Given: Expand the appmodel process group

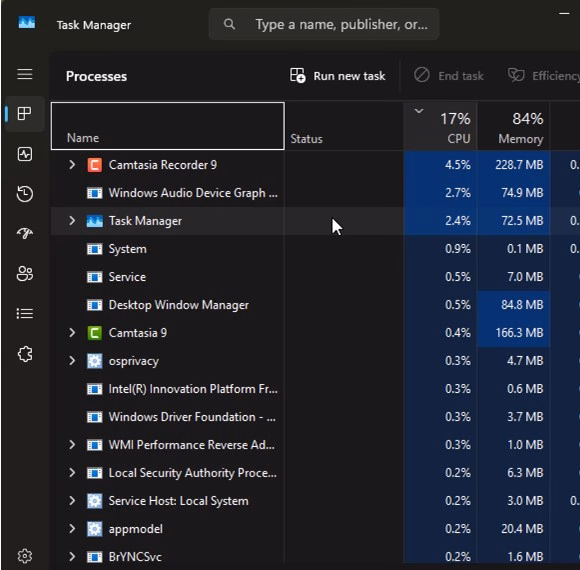Looking at the screenshot, I should coord(72,529).
